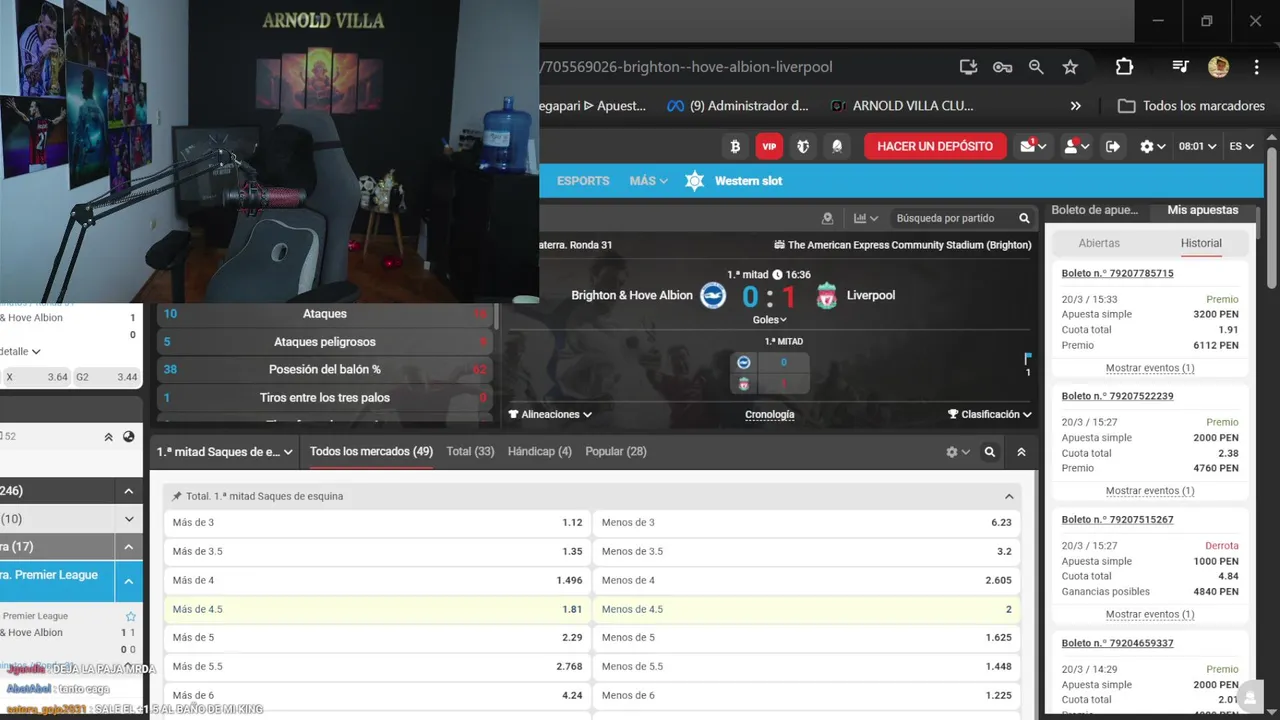Switch to Mis apuestas tab

(x=1202, y=210)
